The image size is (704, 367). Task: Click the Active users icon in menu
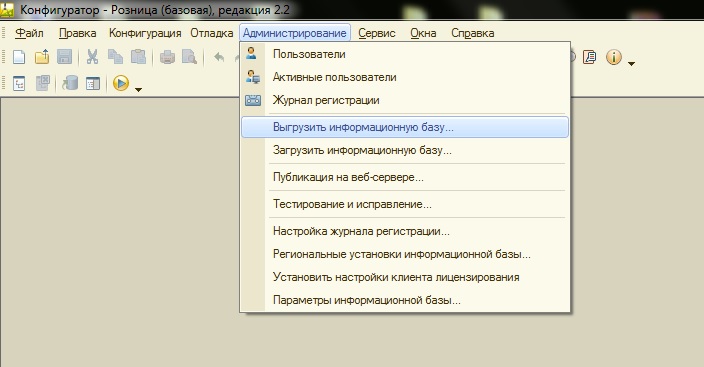(252, 77)
